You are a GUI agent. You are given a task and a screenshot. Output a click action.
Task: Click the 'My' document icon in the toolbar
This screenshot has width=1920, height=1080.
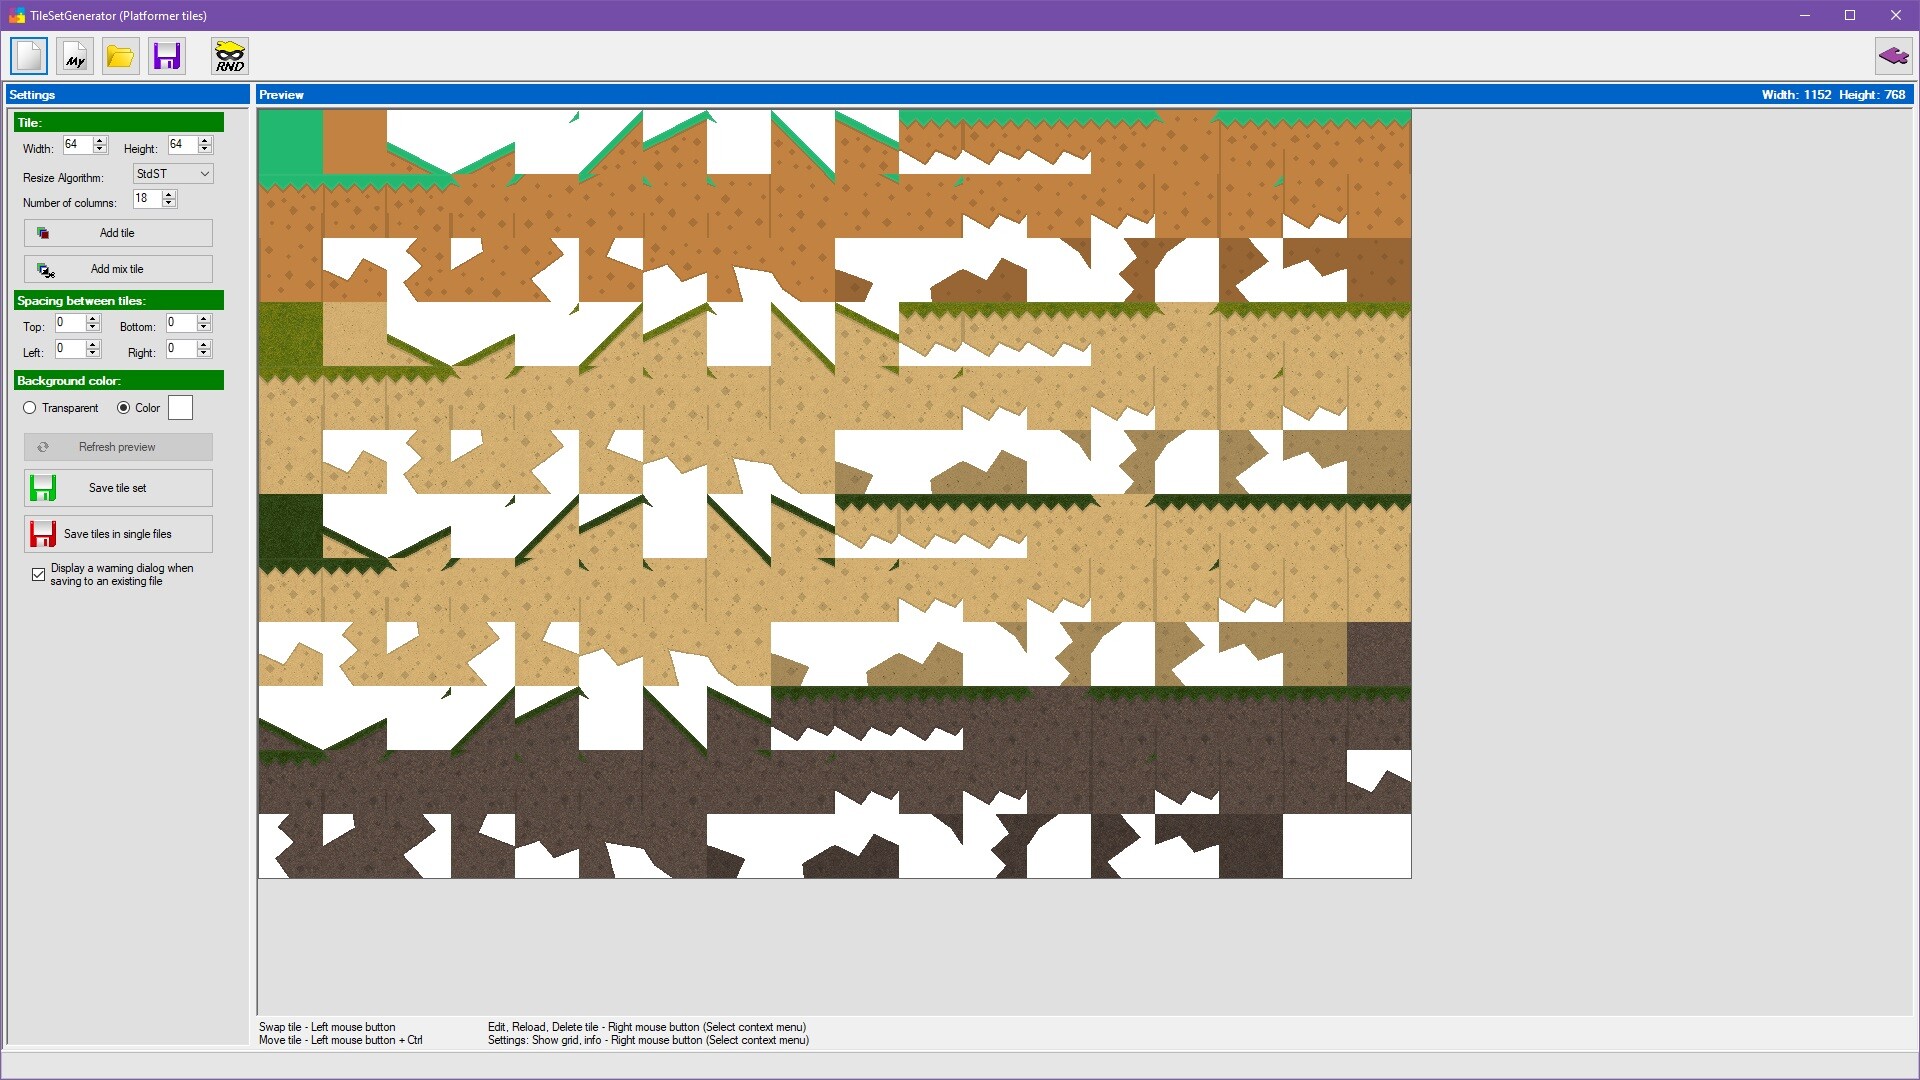point(74,56)
